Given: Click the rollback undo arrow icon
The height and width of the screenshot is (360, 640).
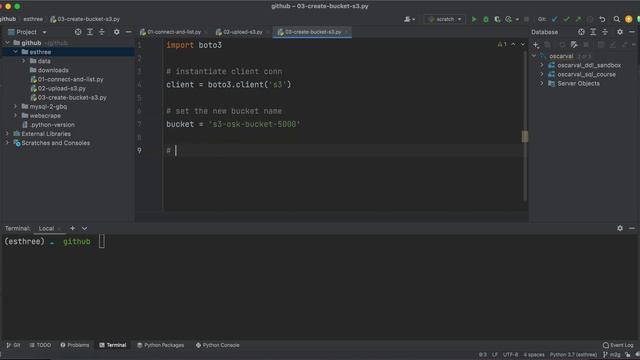Looking at the screenshot, I should [602, 19].
